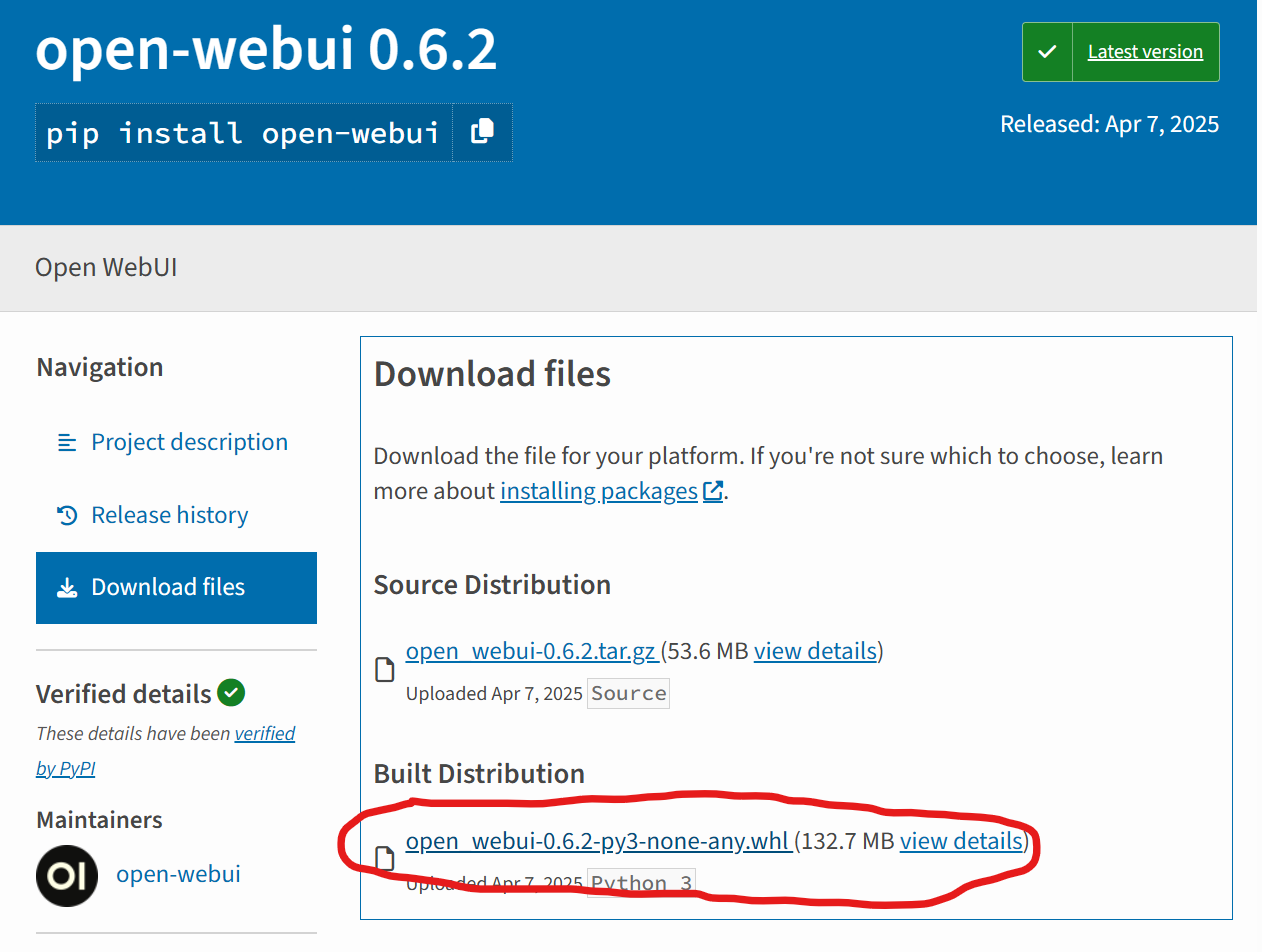
Task: View details for the 53.6 MB source file
Action: [x=815, y=651]
